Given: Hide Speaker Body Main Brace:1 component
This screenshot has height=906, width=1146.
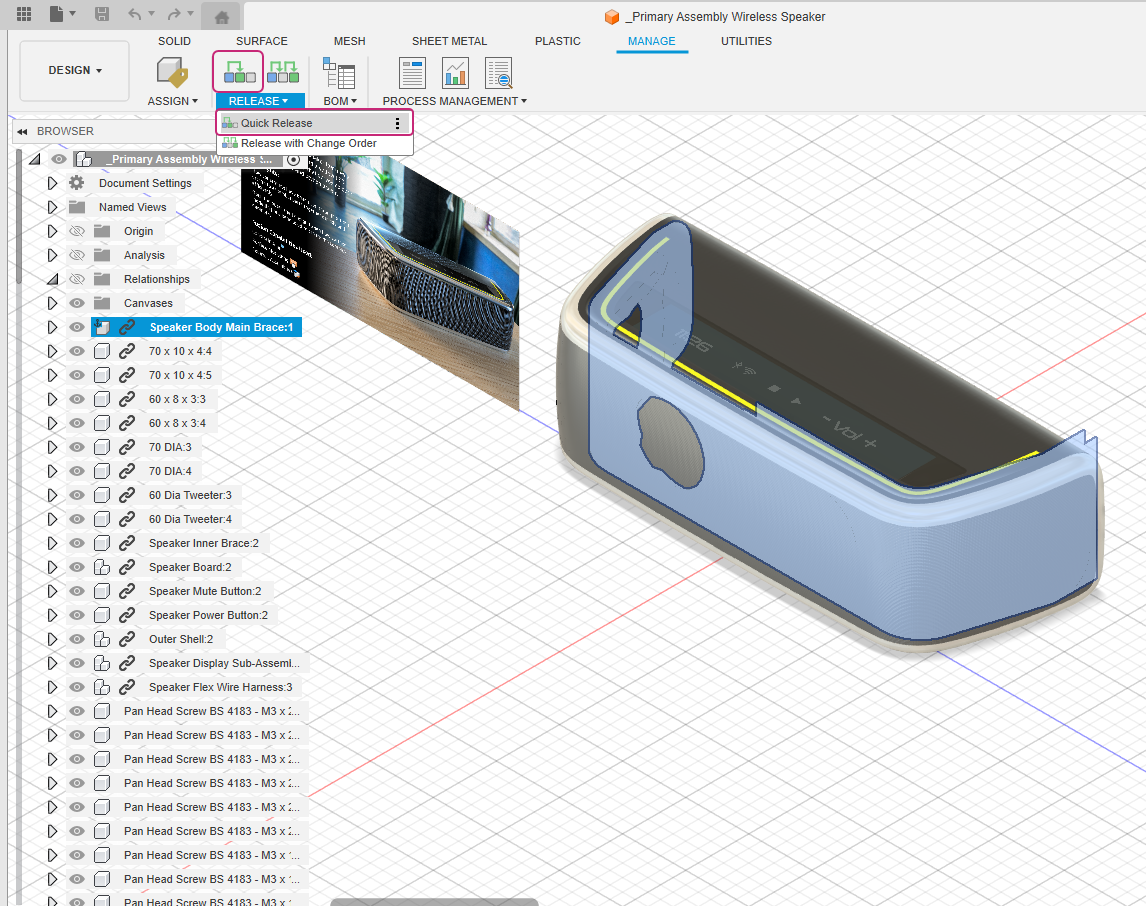Looking at the screenshot, I should (x=77, y=327).
